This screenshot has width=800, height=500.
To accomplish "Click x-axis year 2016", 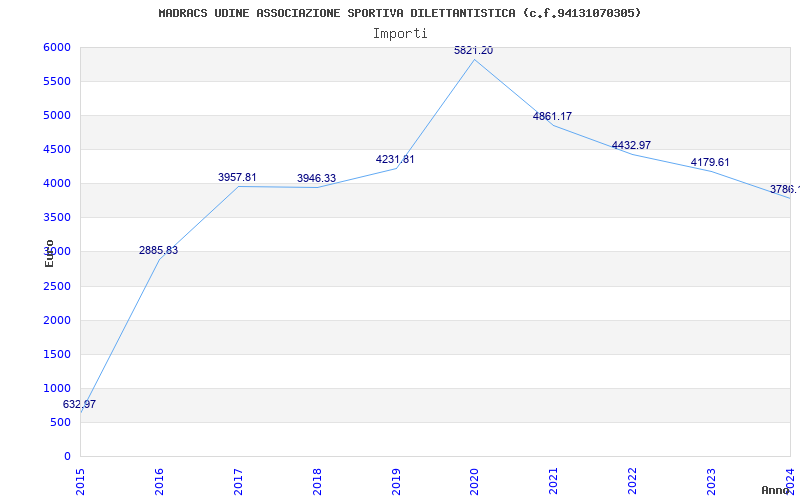I will point(159,481).
